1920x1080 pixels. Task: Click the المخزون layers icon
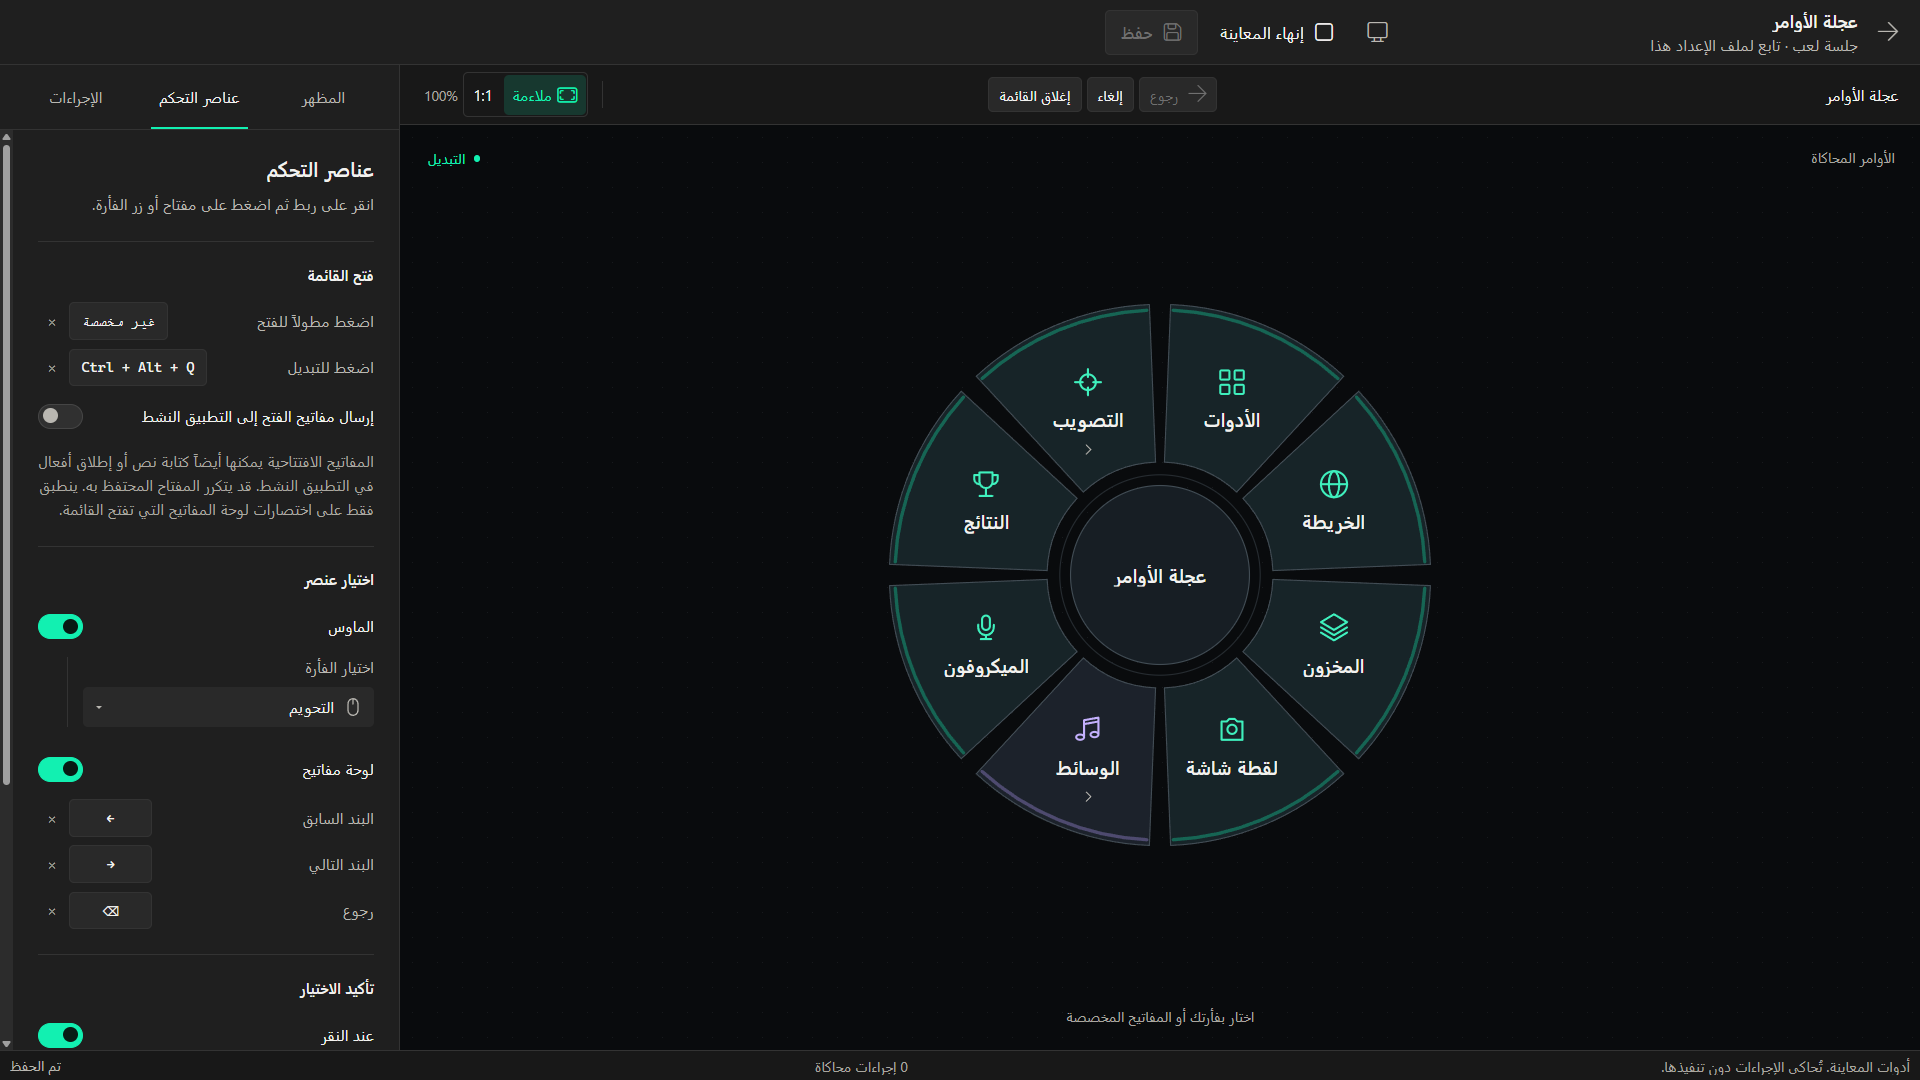pos(1334,628)
